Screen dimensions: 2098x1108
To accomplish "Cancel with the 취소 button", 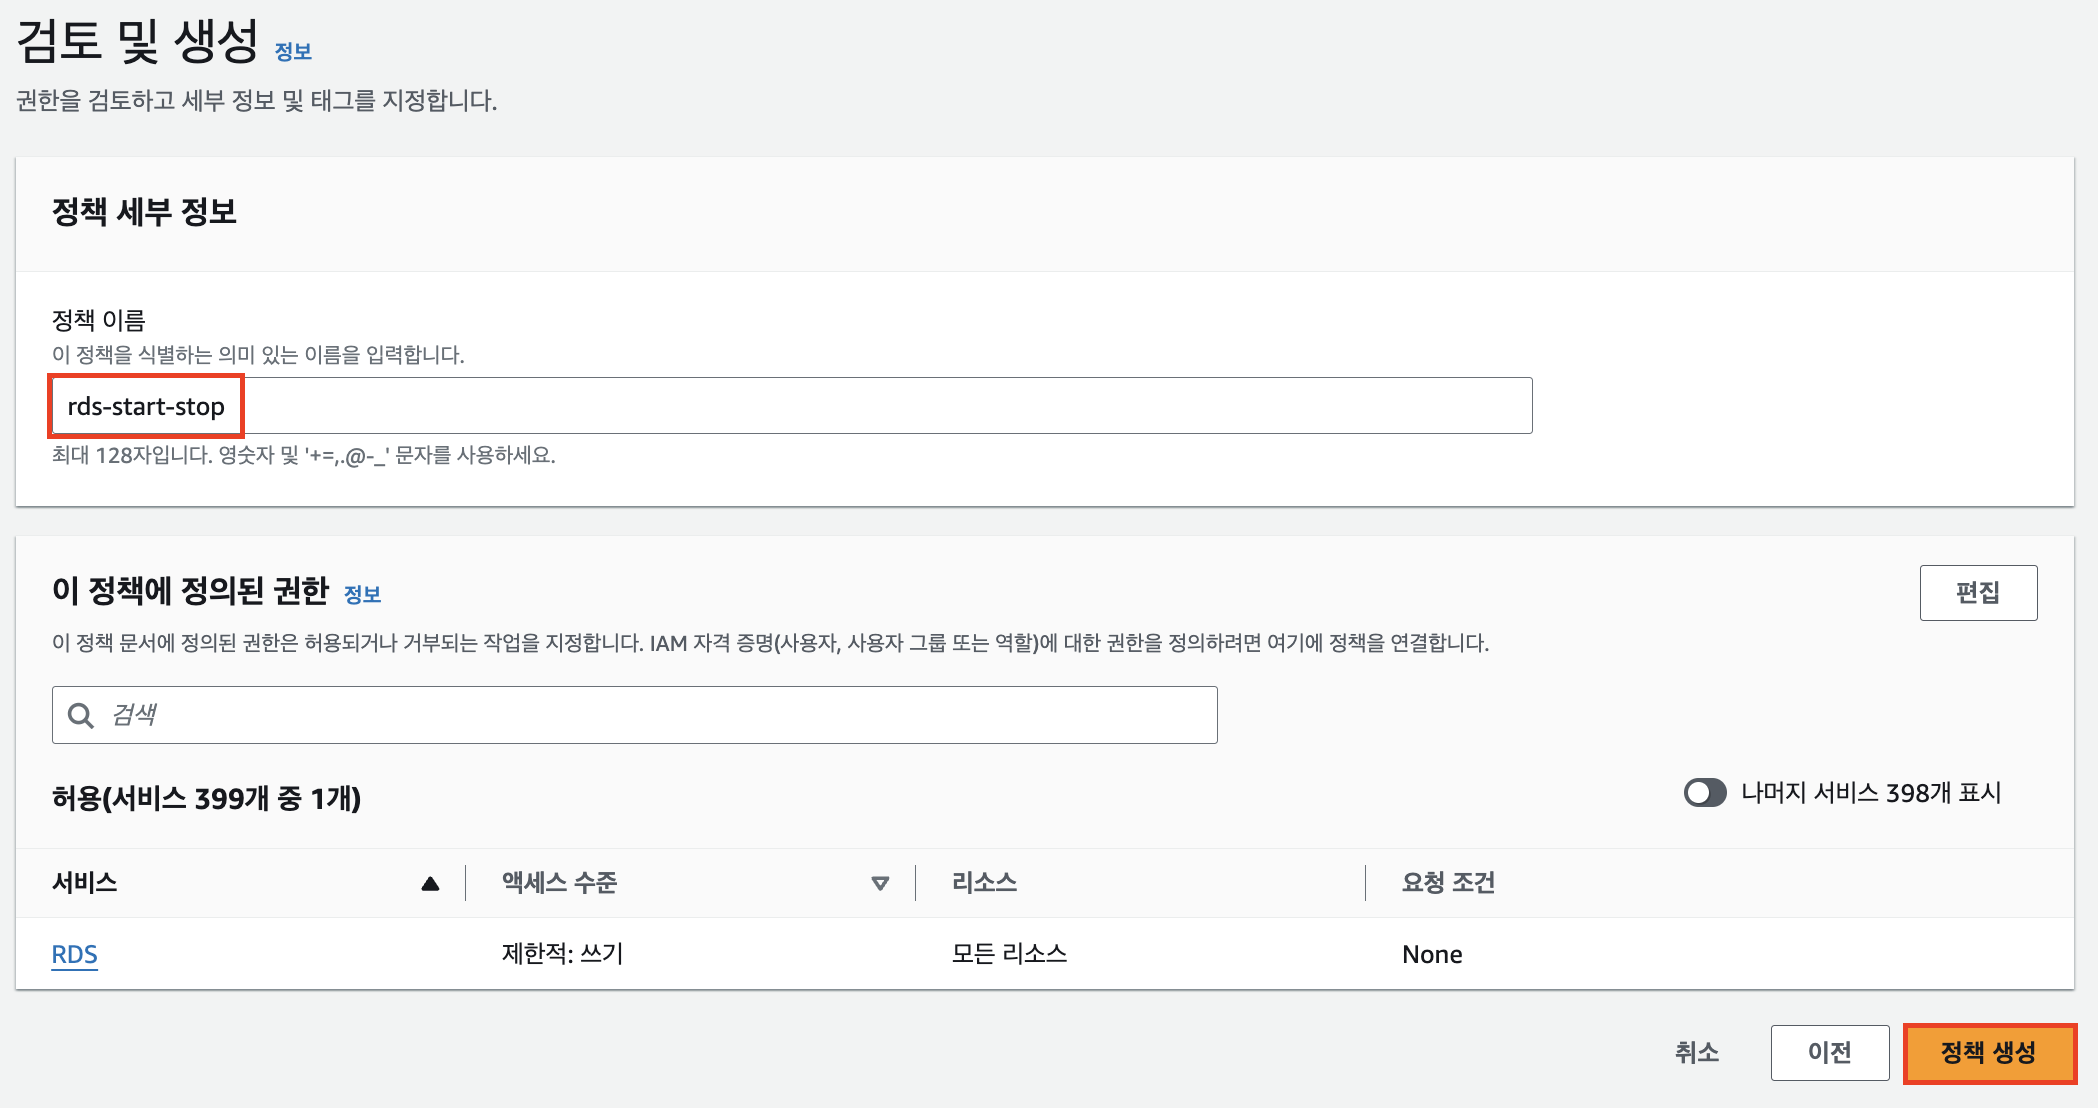I will [x=1696, y=1052].
